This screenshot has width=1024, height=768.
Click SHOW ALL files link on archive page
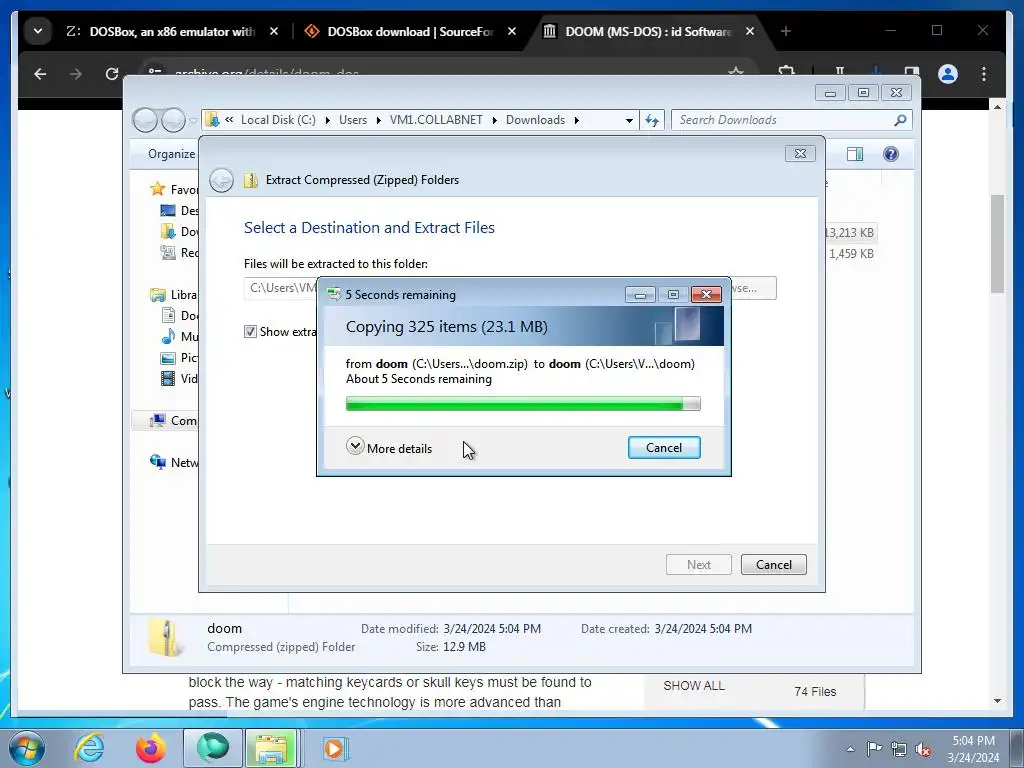tap(694, 686)
